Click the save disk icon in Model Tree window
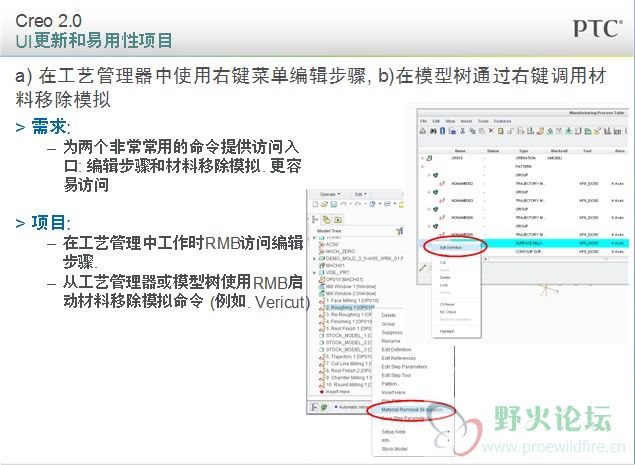Screen dimensions: 635x465 point(333,204)
